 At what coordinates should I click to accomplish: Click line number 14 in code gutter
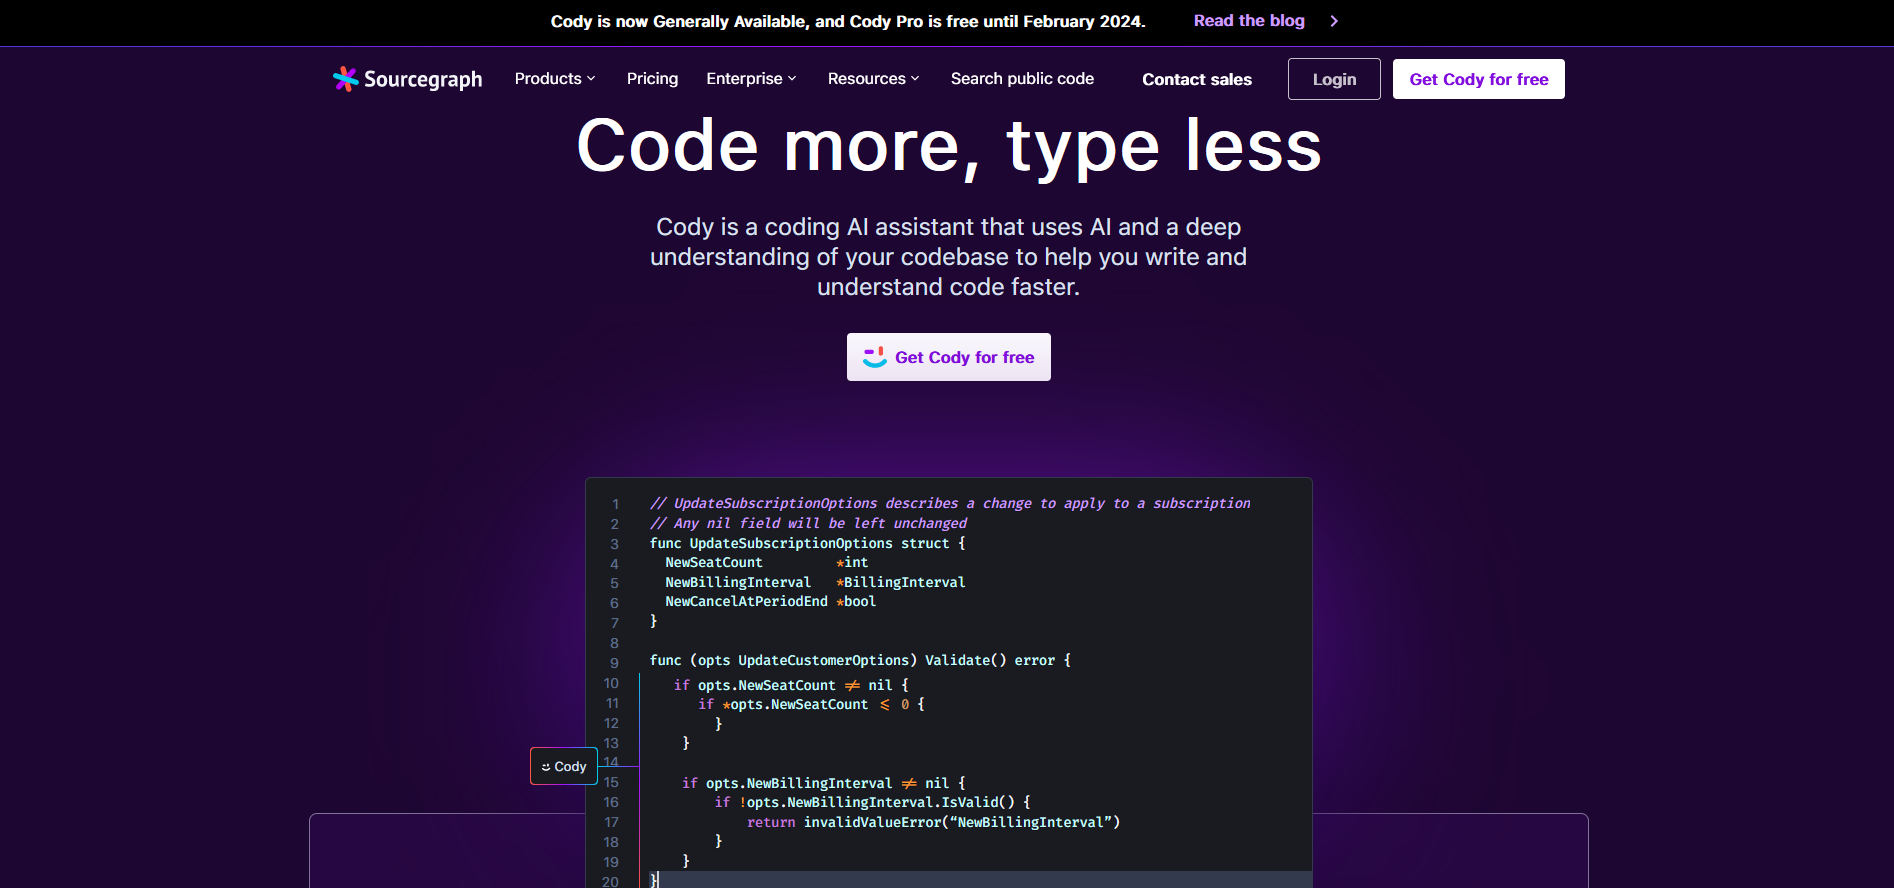click(611, 762)
